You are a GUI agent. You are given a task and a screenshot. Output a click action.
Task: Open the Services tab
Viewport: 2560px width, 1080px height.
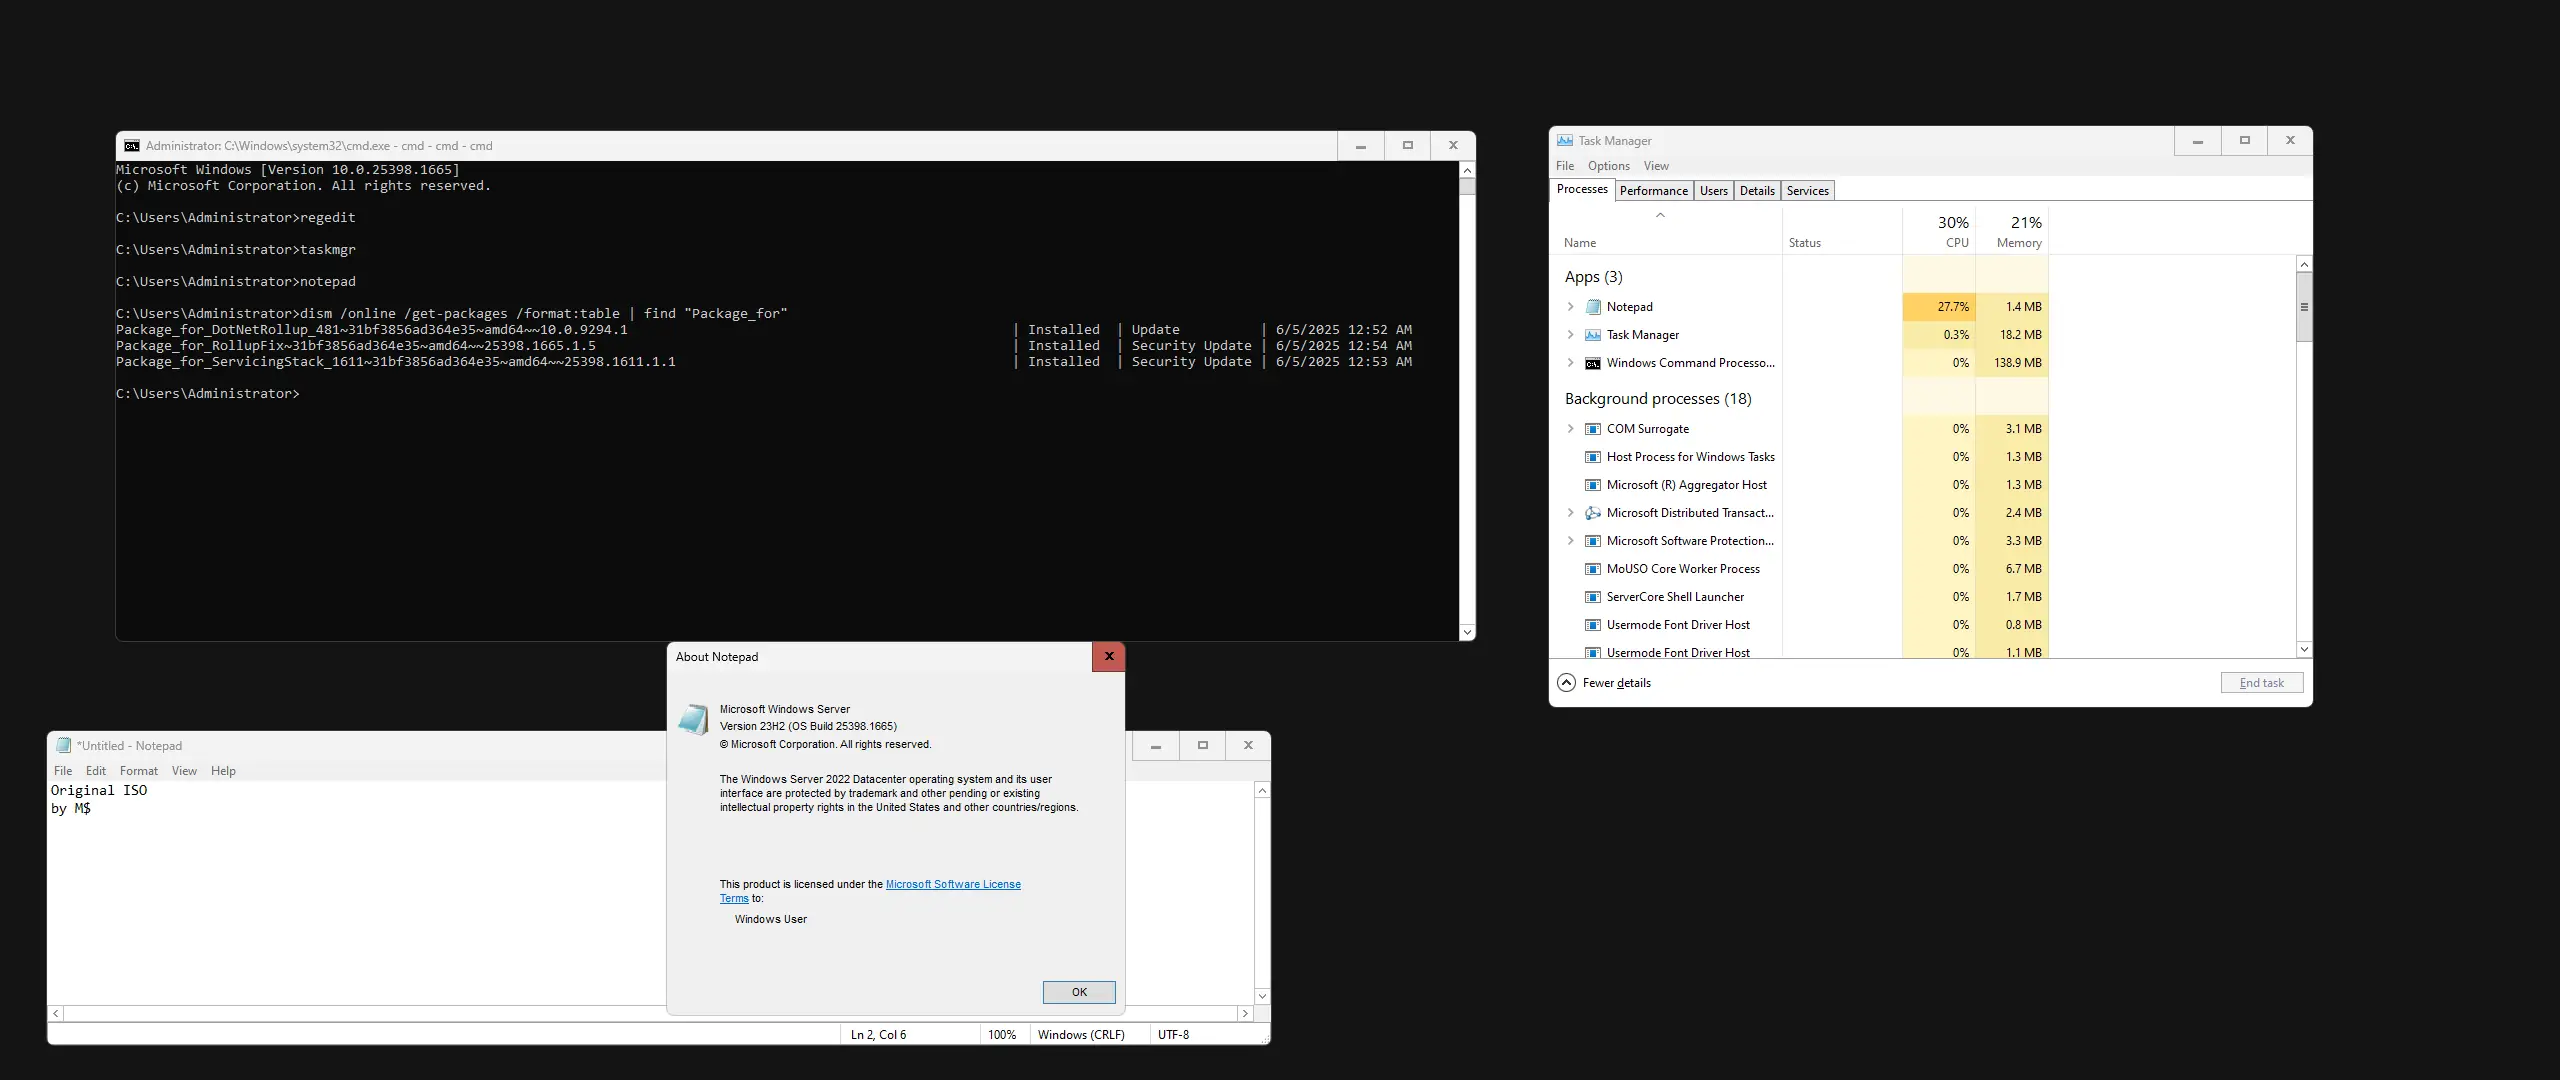[1807, 191]
